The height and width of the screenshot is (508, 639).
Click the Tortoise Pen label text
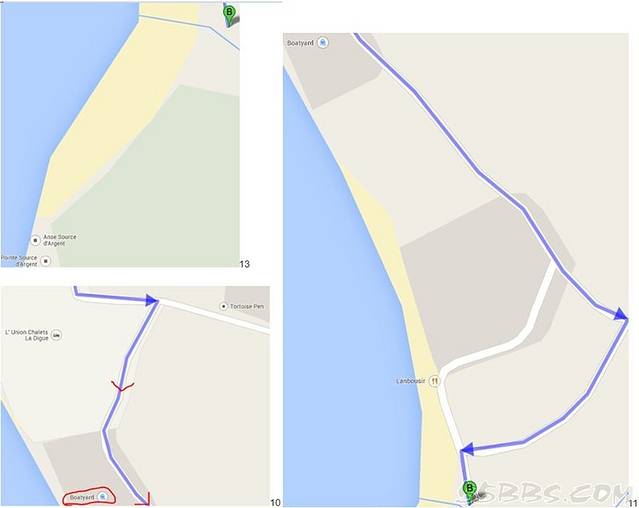point(247,306)
